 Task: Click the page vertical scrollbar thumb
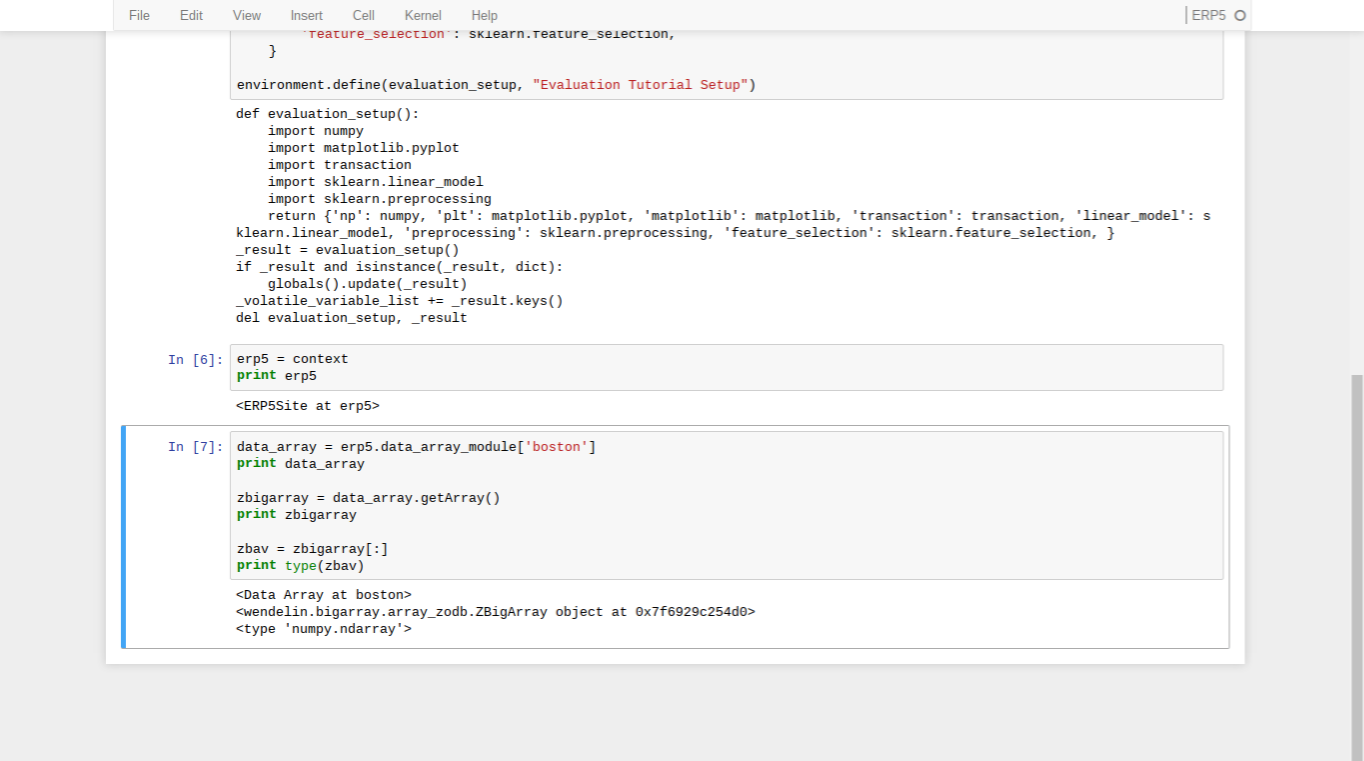[1357, 567]
